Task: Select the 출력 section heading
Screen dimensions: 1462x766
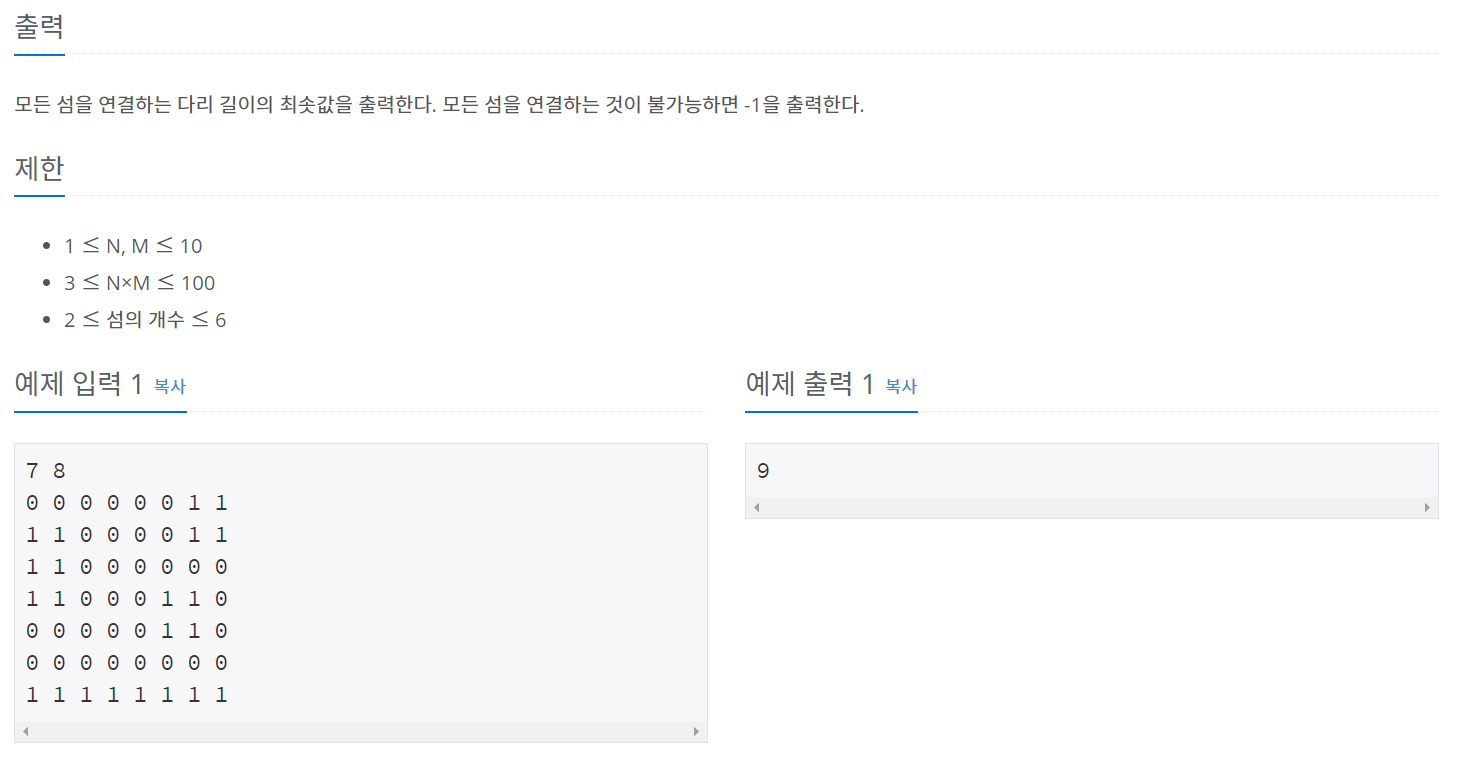Action: coord(40,27)
